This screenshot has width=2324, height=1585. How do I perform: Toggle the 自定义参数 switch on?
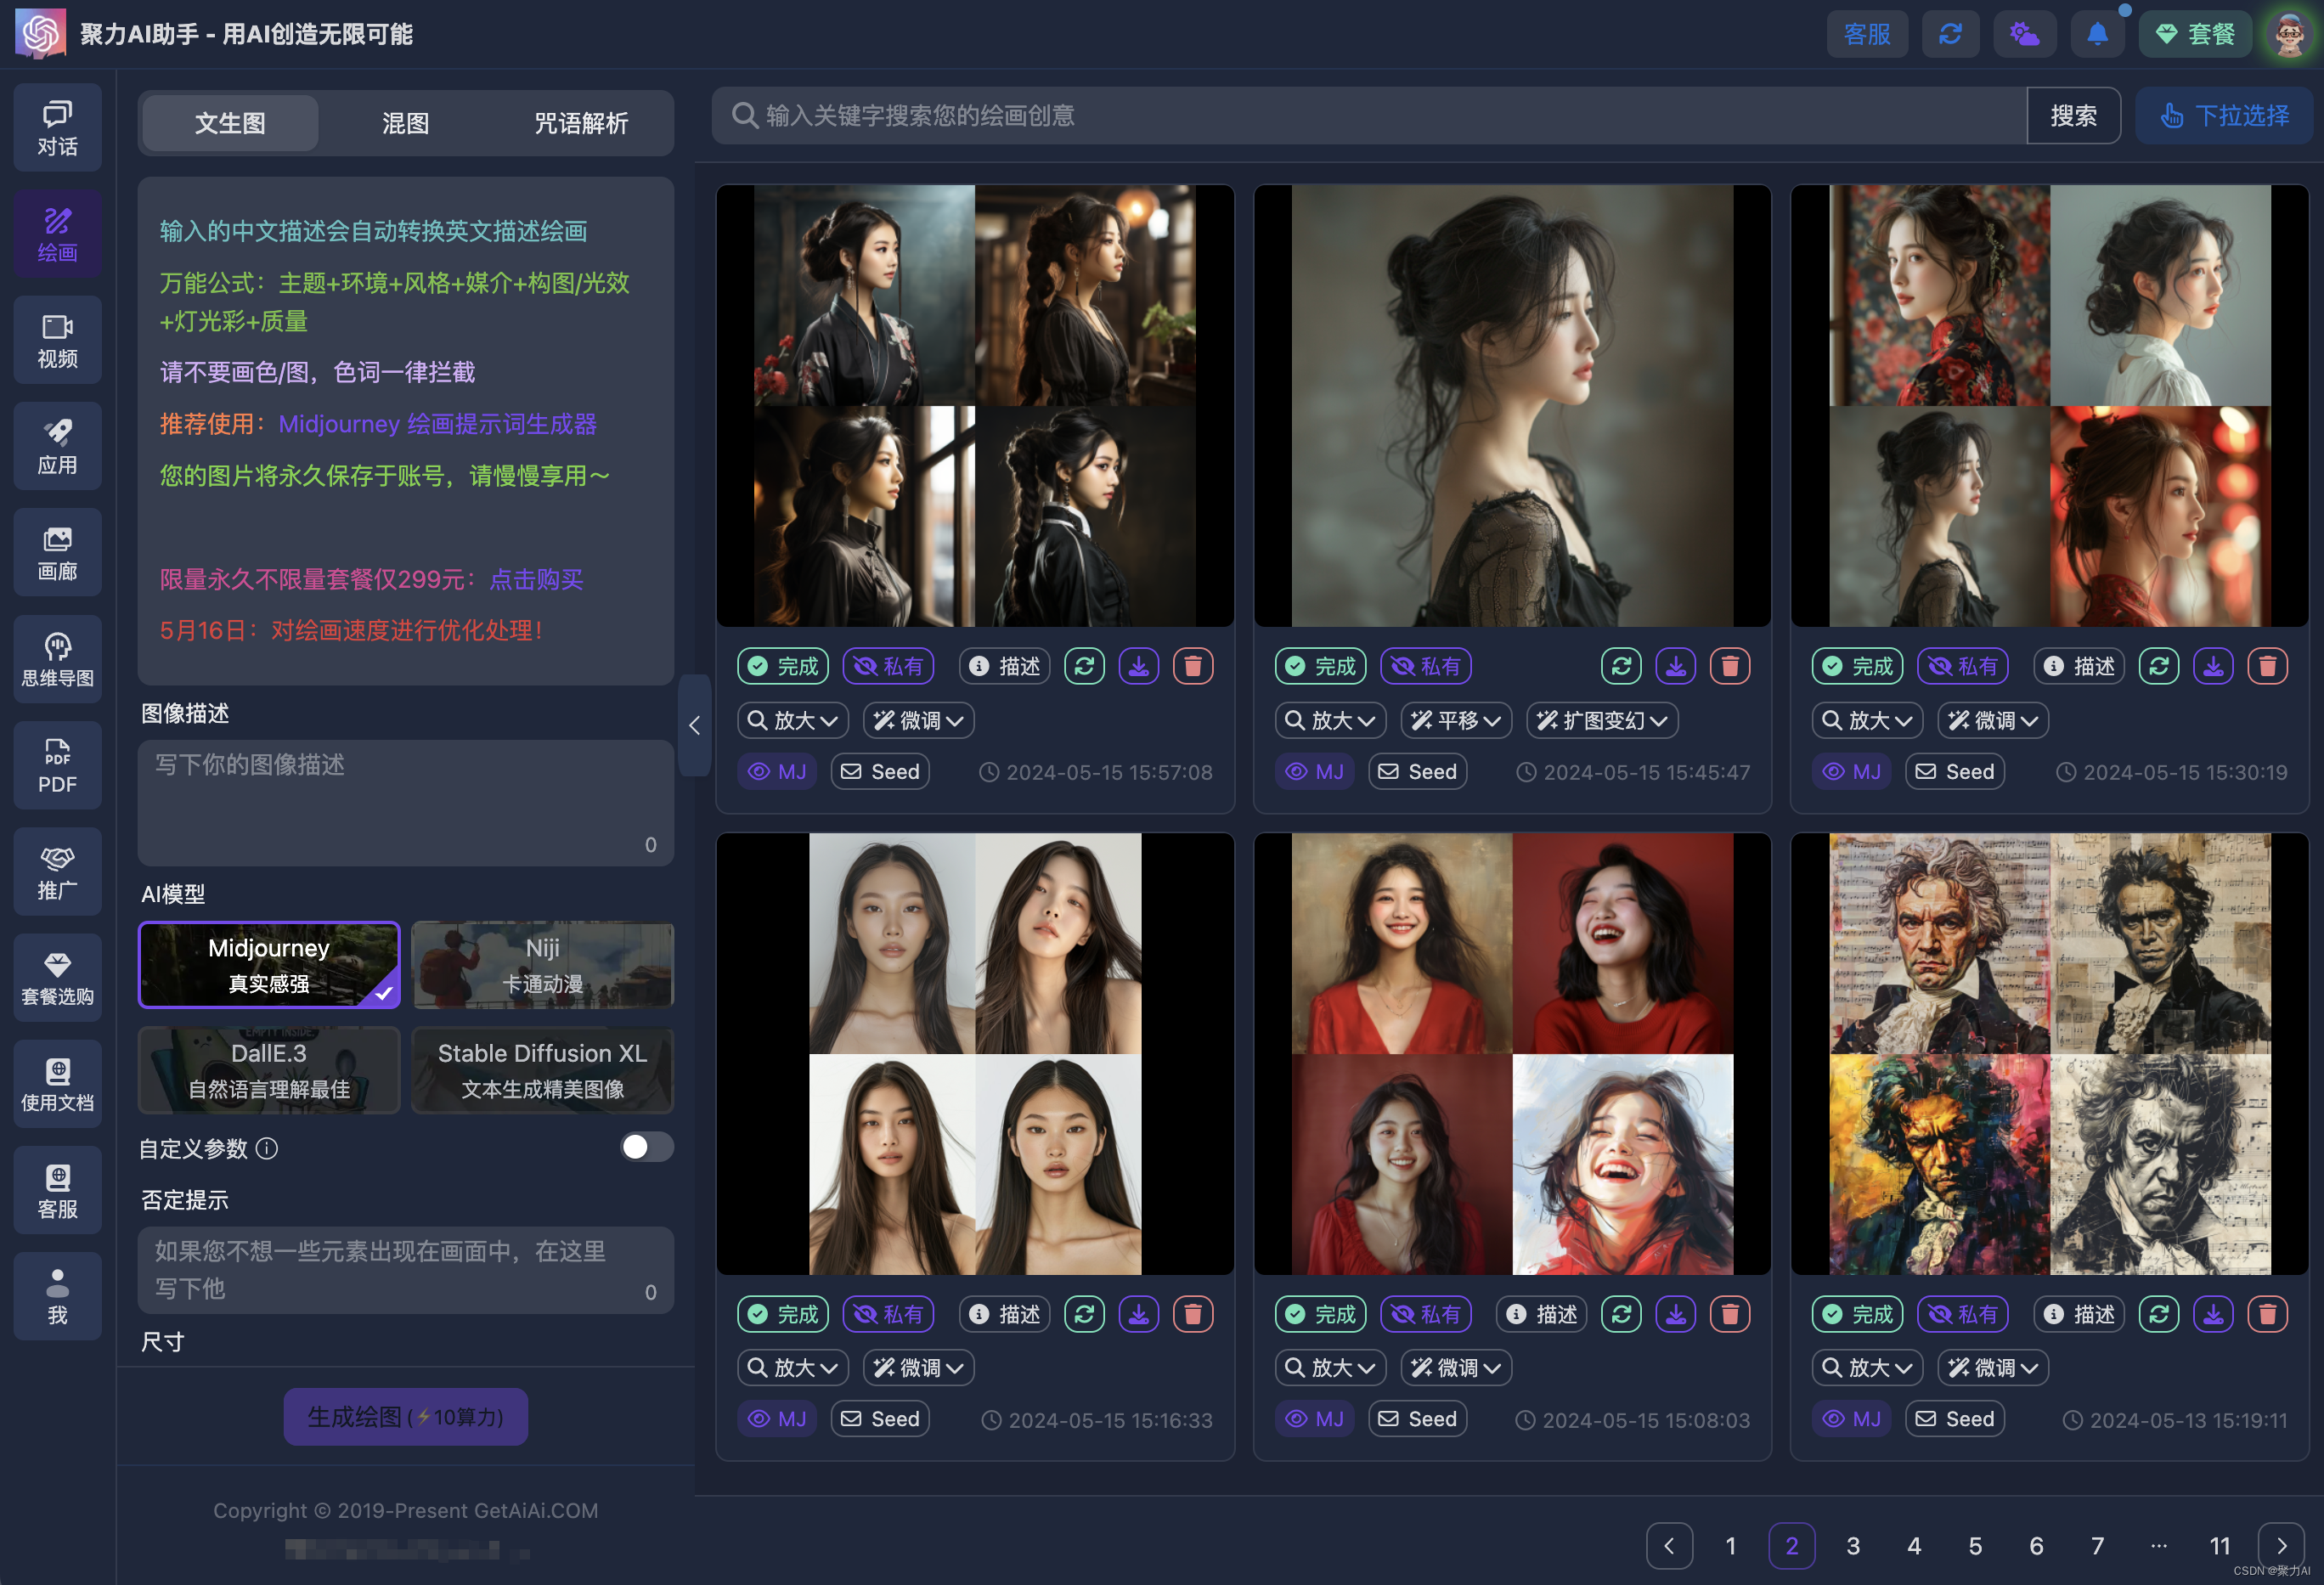[646, 1147]
